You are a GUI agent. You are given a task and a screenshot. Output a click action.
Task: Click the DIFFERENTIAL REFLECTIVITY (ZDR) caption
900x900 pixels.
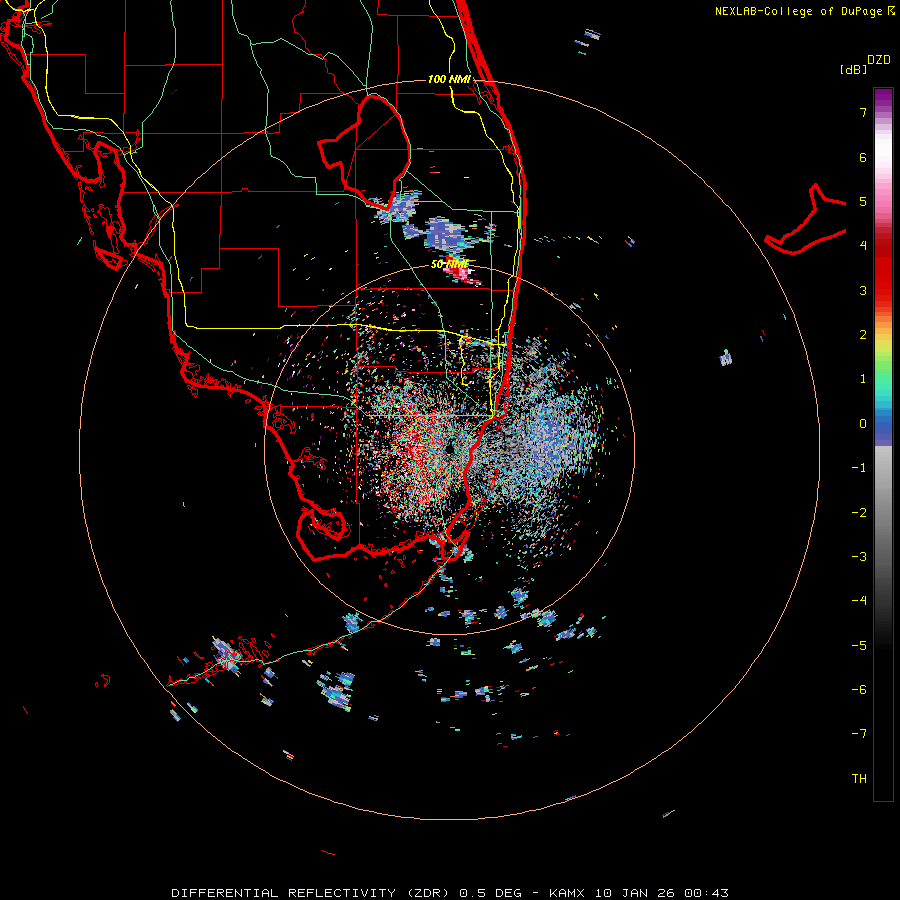[x=311, y=893]
